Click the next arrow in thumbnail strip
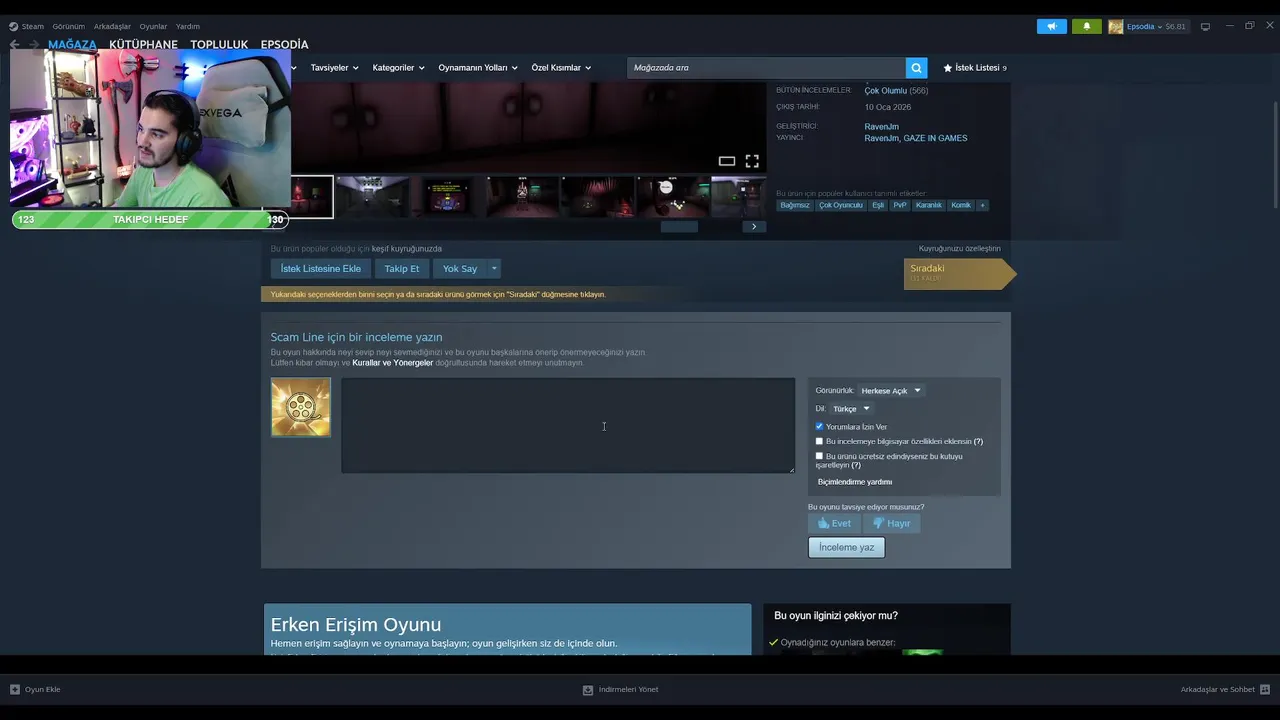1280x720 pixels. click(x=754, y=227)
